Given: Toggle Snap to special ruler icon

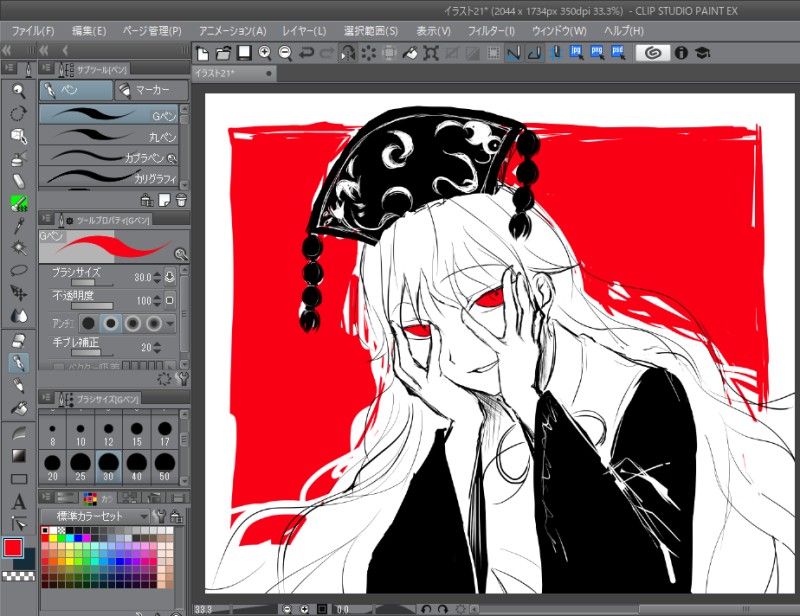Looking at the screenshot, I should point(535,53).
